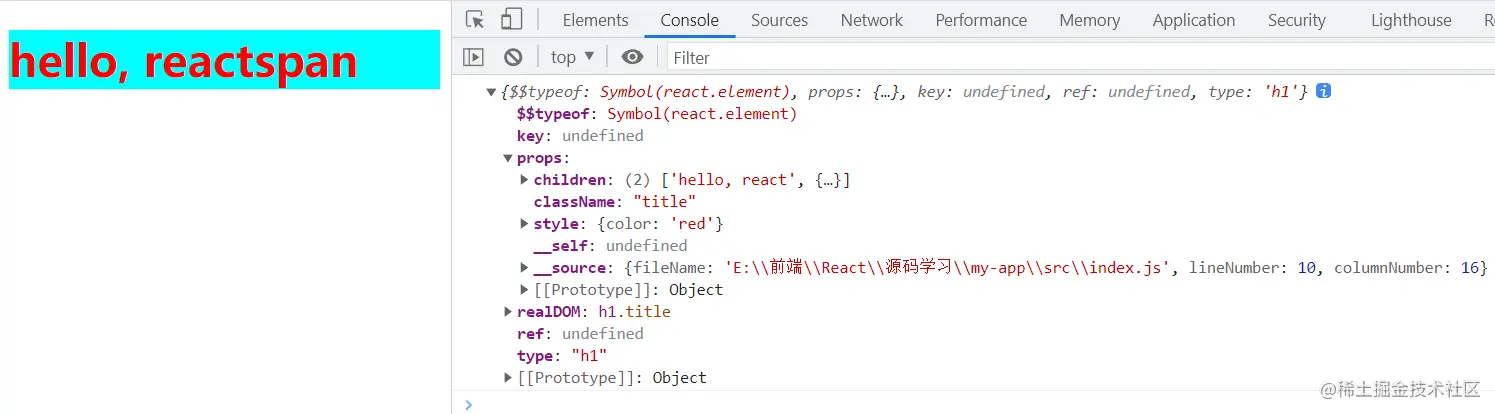Click the red hello, reactspan heading
The width and height of the screenshot is (1495, 414).
[x=184, y=61]
